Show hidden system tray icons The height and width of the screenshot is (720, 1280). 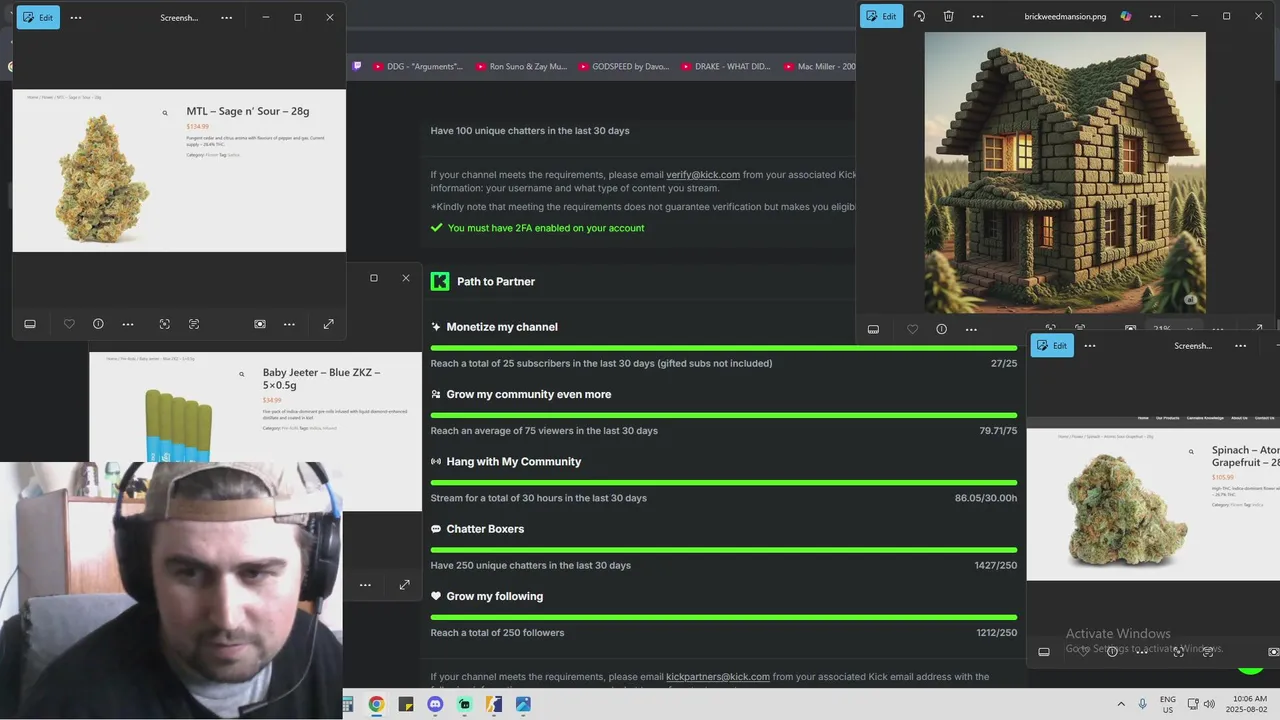click(1120, 704)
